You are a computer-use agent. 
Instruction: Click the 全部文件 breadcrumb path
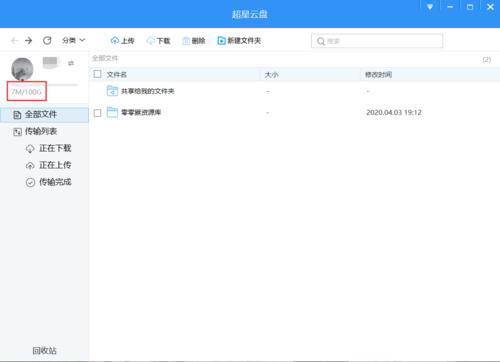pyautogui.click(x=105, y=58)
